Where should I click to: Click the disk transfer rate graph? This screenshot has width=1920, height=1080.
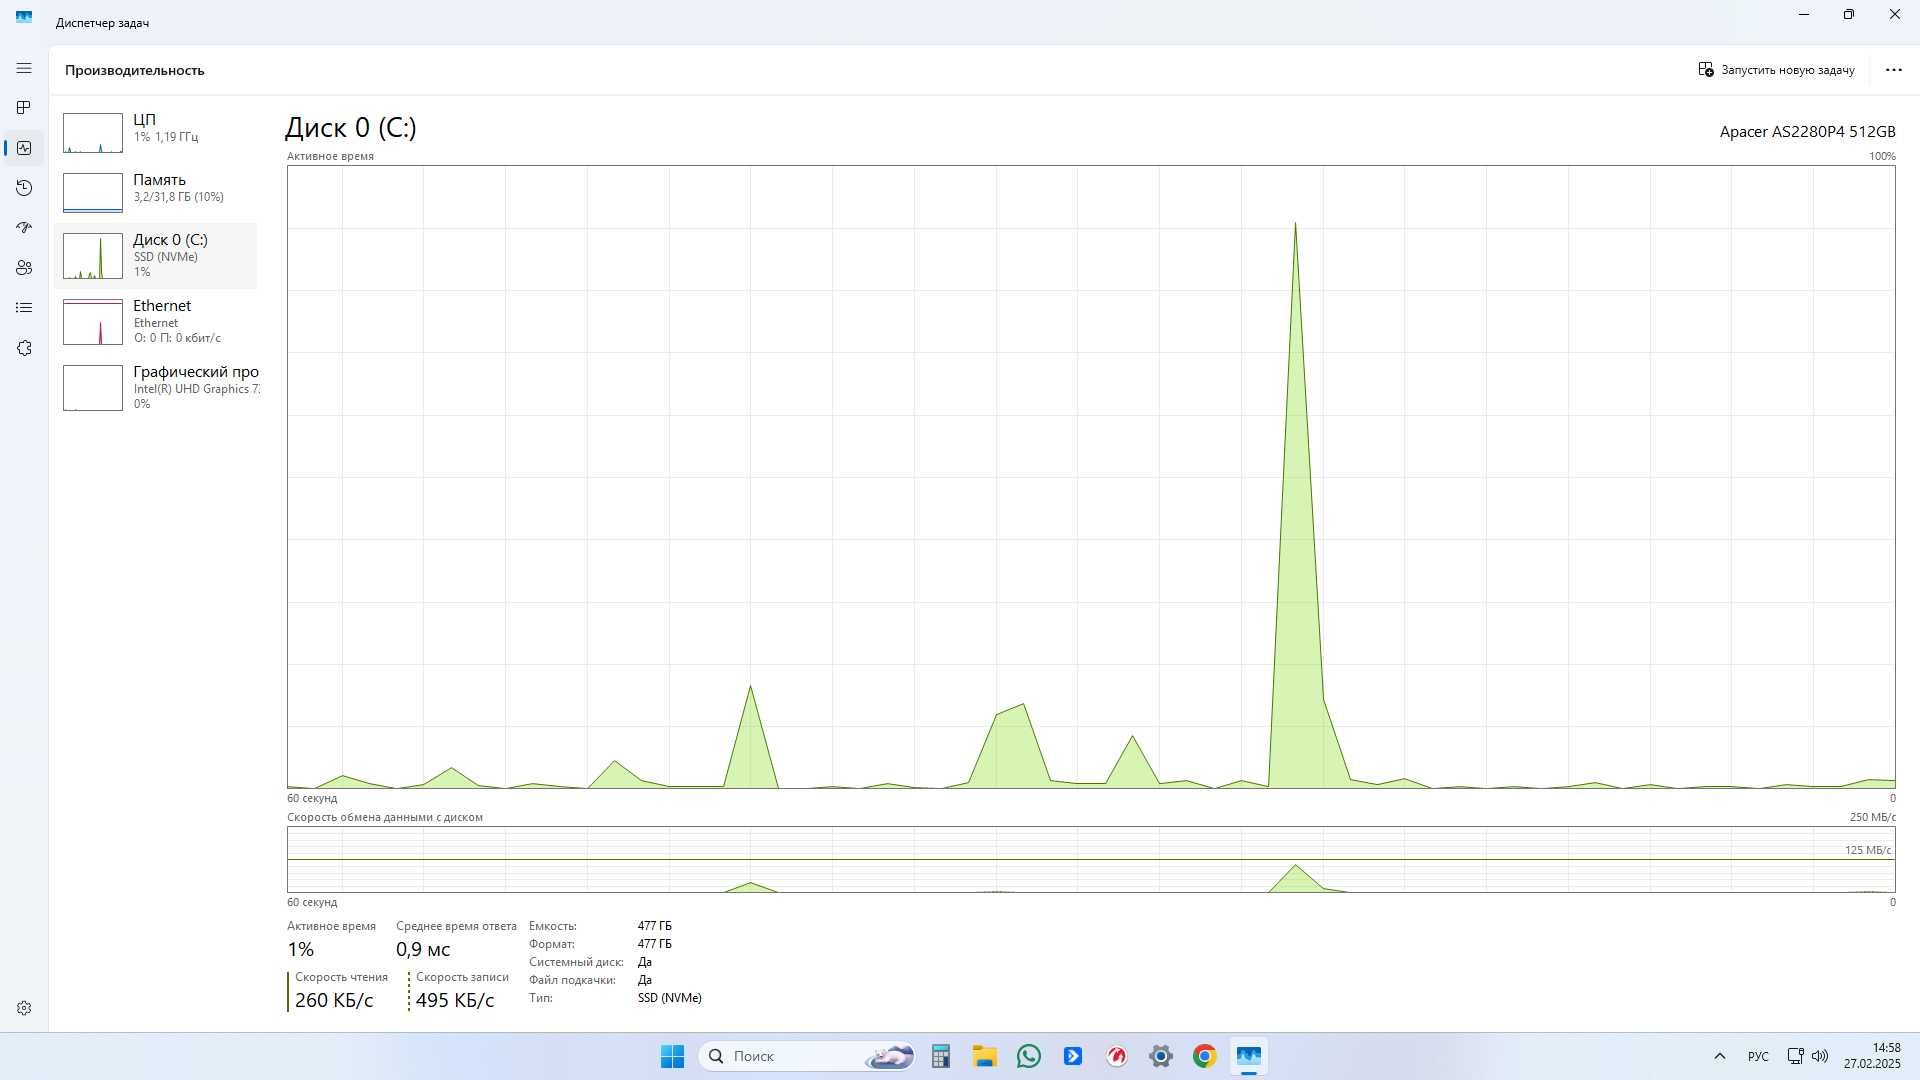[1091, 859]
